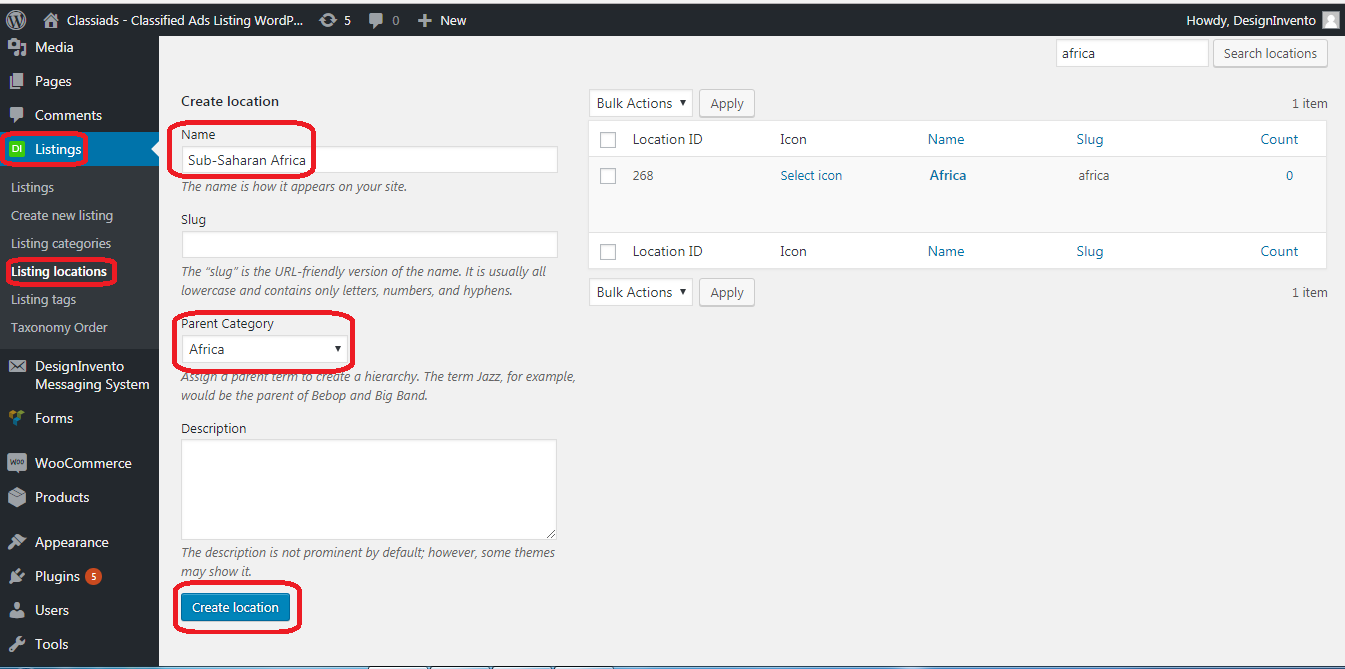The width and height of the screenshot is (1345, 669).
Task: Click the Forms sidebar icon
Action: click(17, 418)
